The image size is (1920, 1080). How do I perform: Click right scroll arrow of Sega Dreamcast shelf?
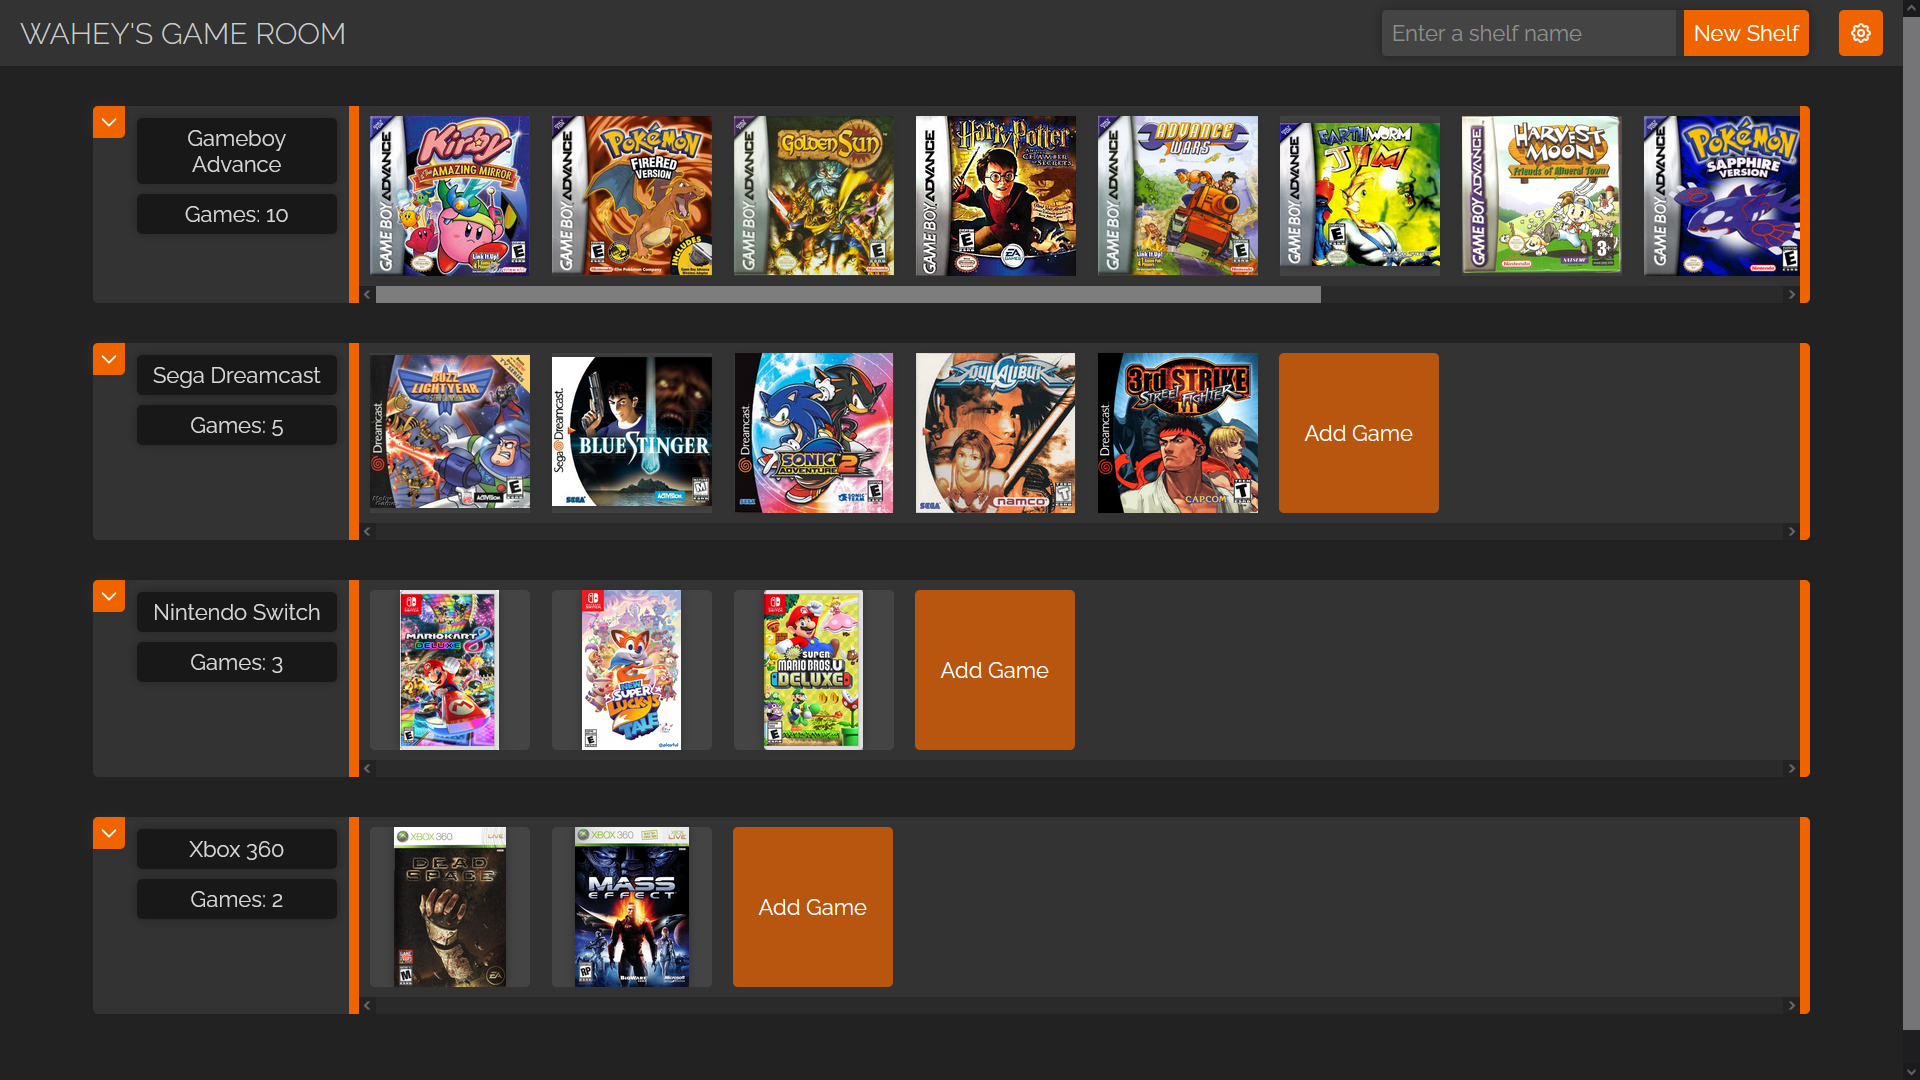[1791, 532]
